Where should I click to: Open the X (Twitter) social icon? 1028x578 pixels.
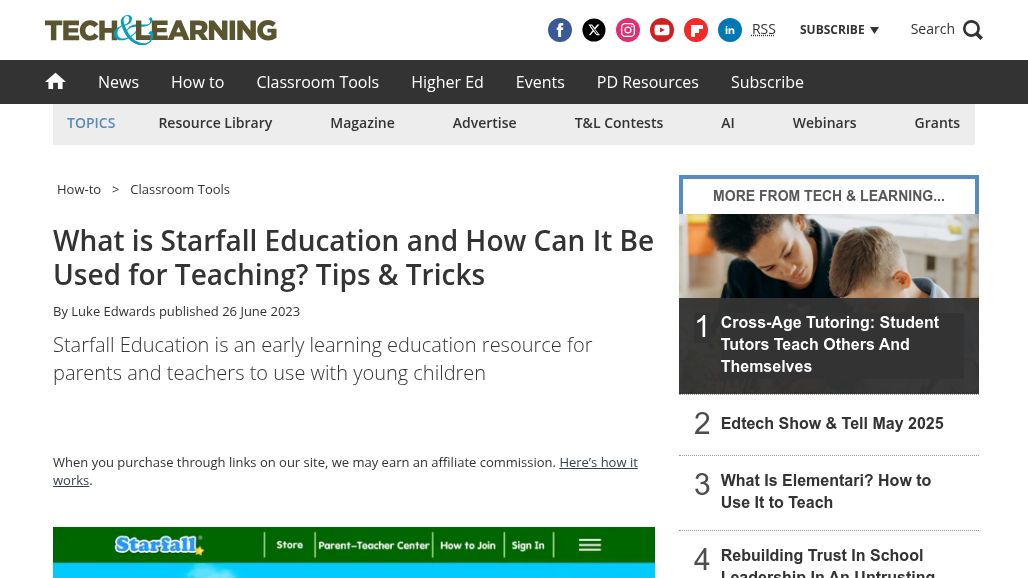pos(593,30)
